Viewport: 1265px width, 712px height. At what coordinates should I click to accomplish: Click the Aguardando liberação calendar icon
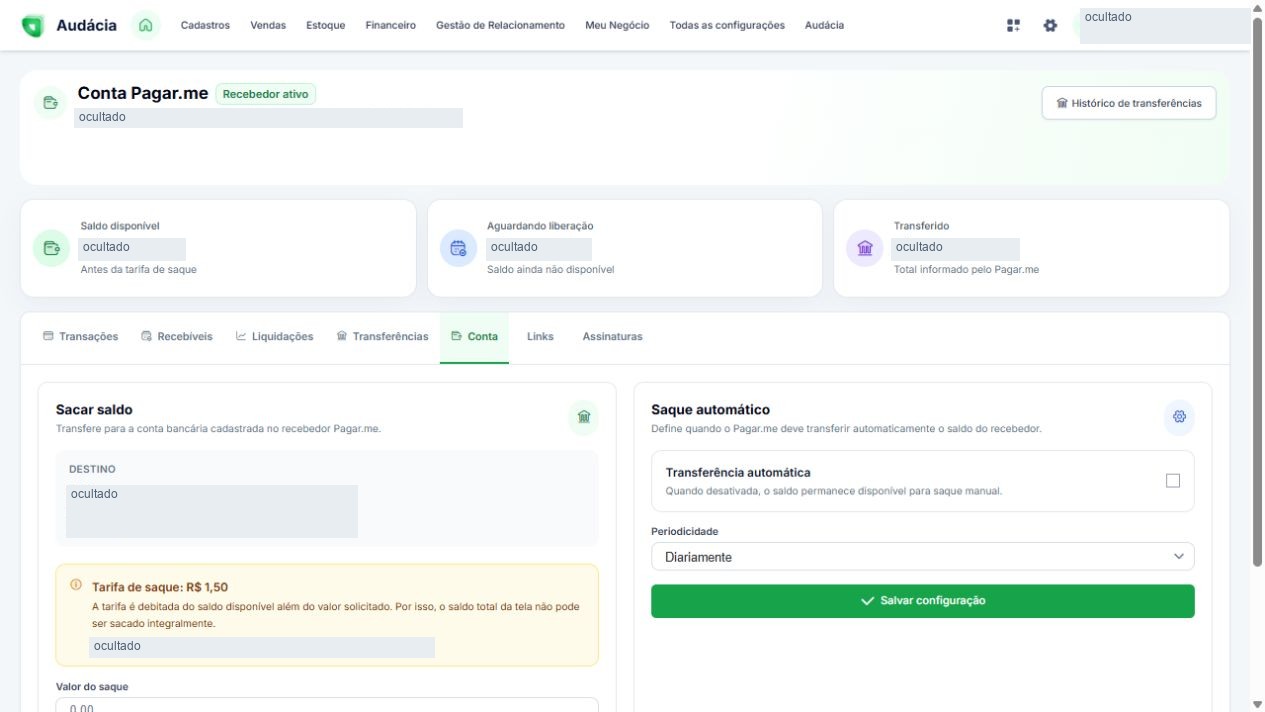tap(458, 248)
